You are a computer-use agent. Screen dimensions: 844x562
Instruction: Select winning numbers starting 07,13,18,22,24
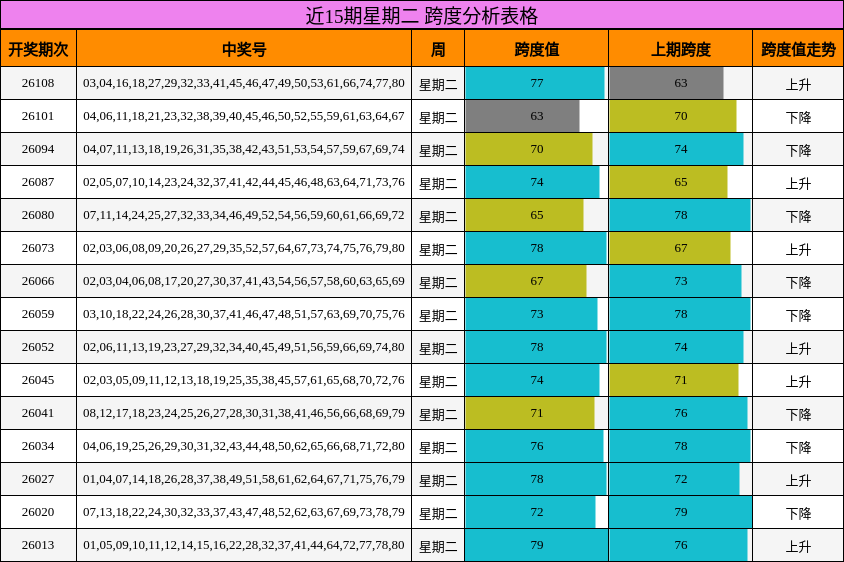click(244, 512)
